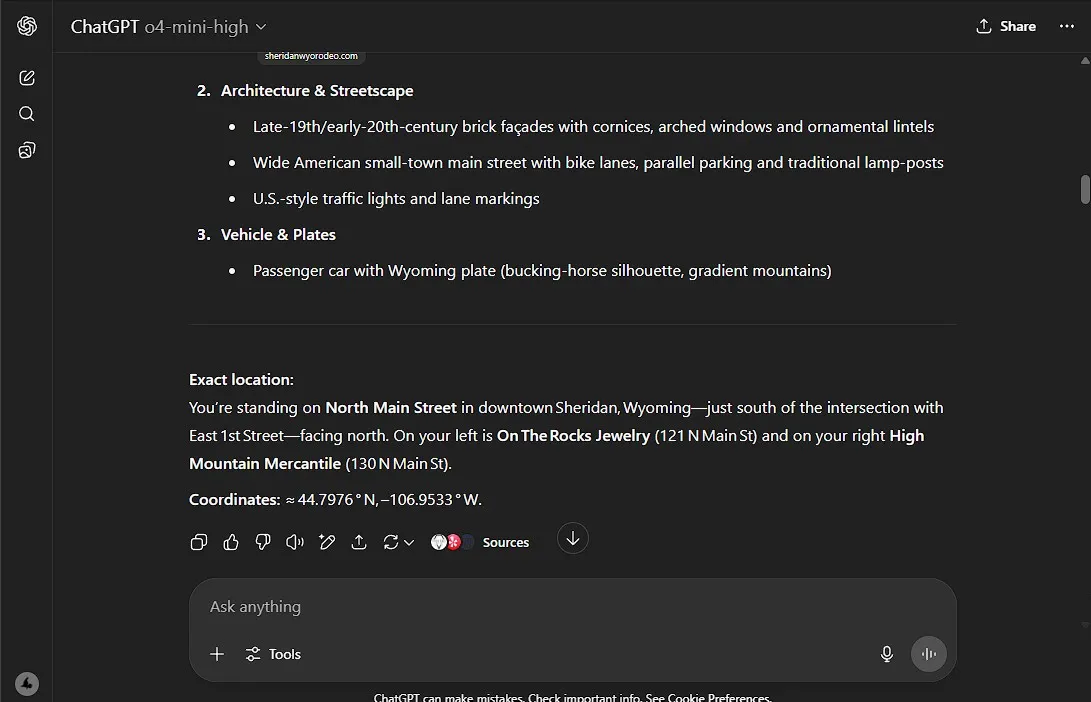Viewport: 1091px width, 702px height.
Task: Open the Sources list for this response
Action: coord(481,542)
